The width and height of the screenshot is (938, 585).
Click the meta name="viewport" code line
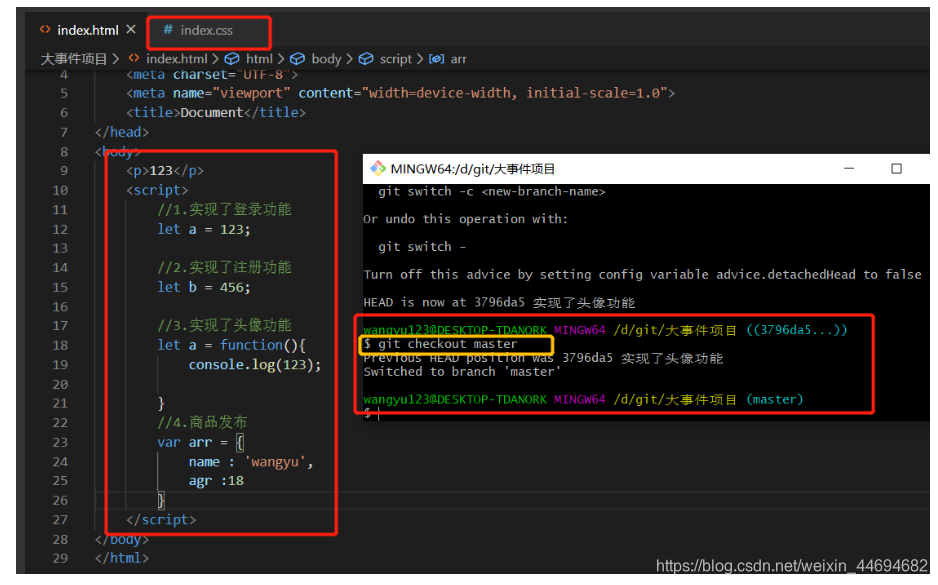coord(400,93)
